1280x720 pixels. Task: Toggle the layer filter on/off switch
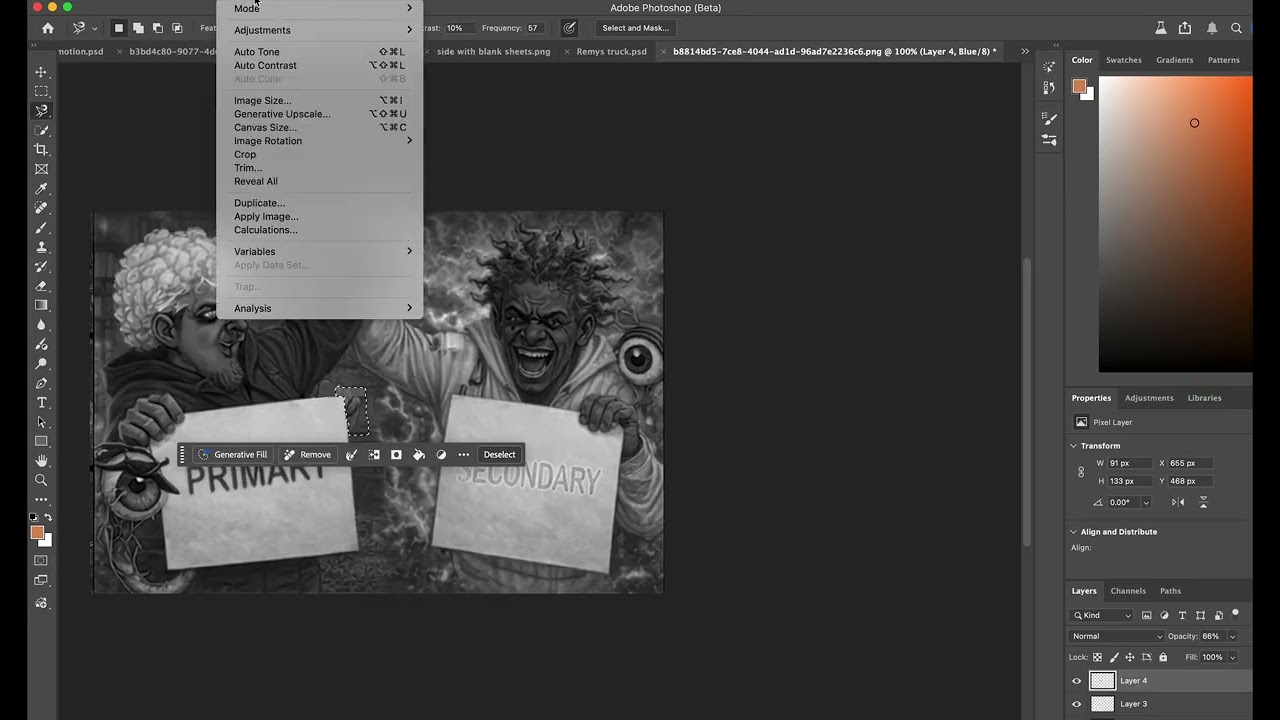pos(1235,614)
